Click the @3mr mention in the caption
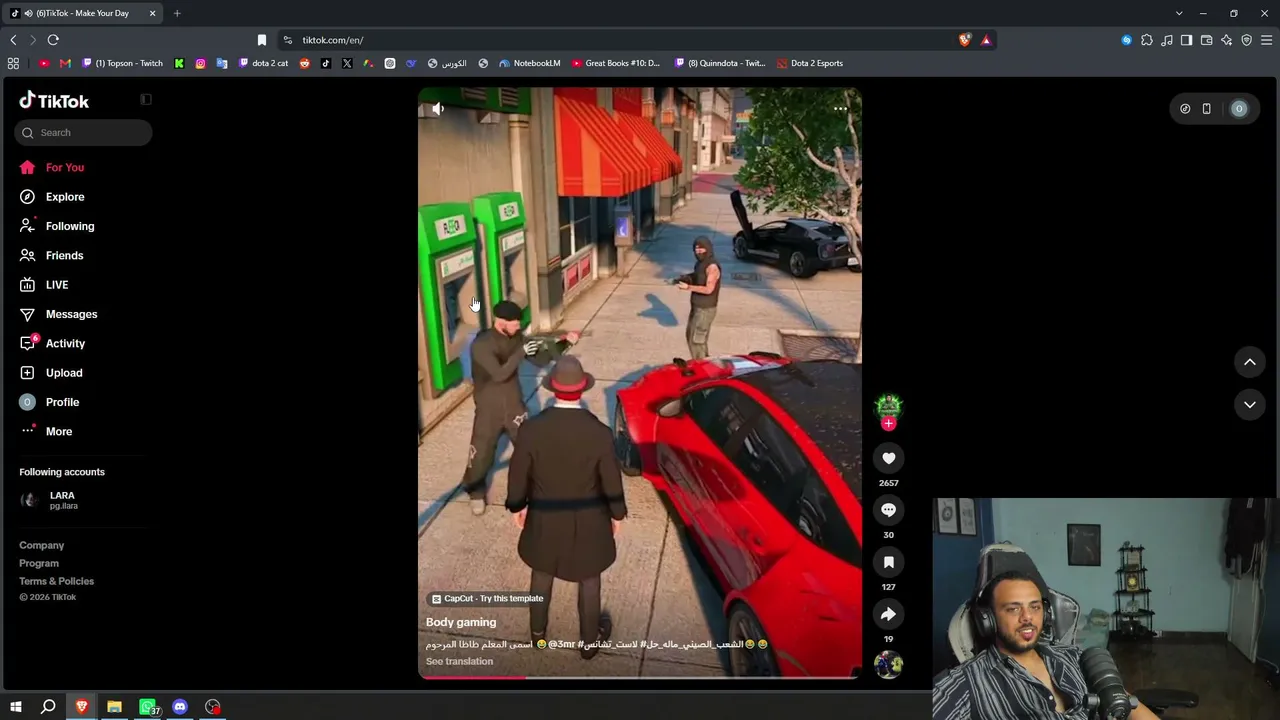The width and height of the screenshot is (1280, 720). tap(562, 644)
